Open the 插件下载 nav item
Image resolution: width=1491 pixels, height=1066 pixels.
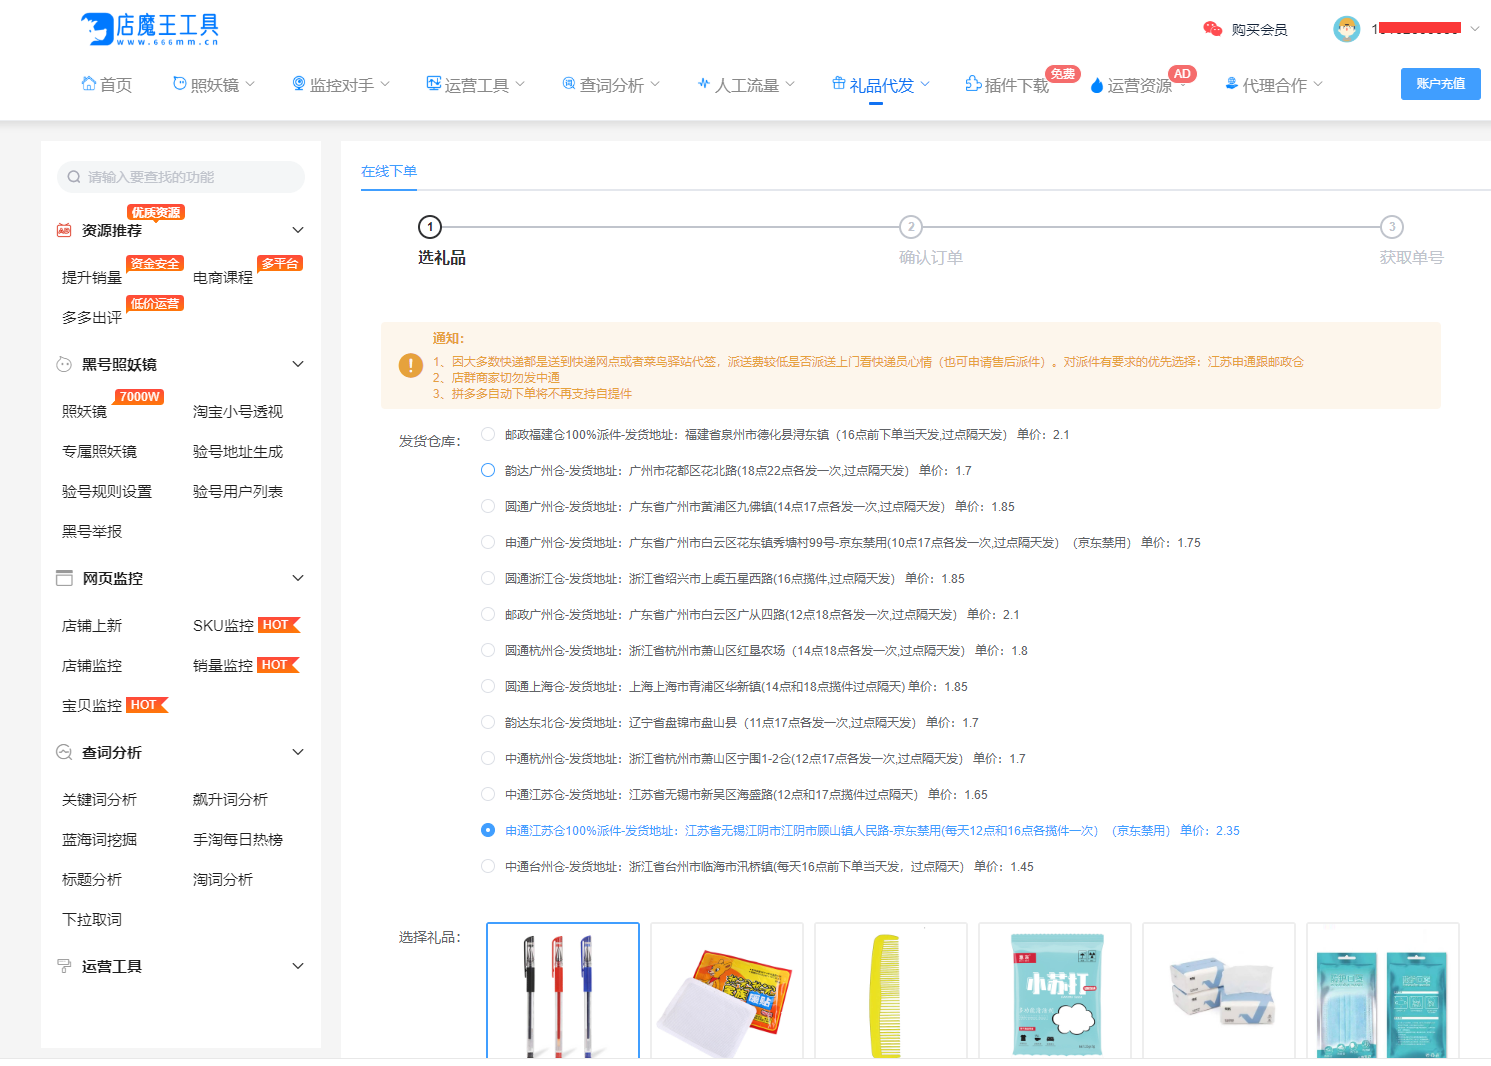pos(1008,85)
